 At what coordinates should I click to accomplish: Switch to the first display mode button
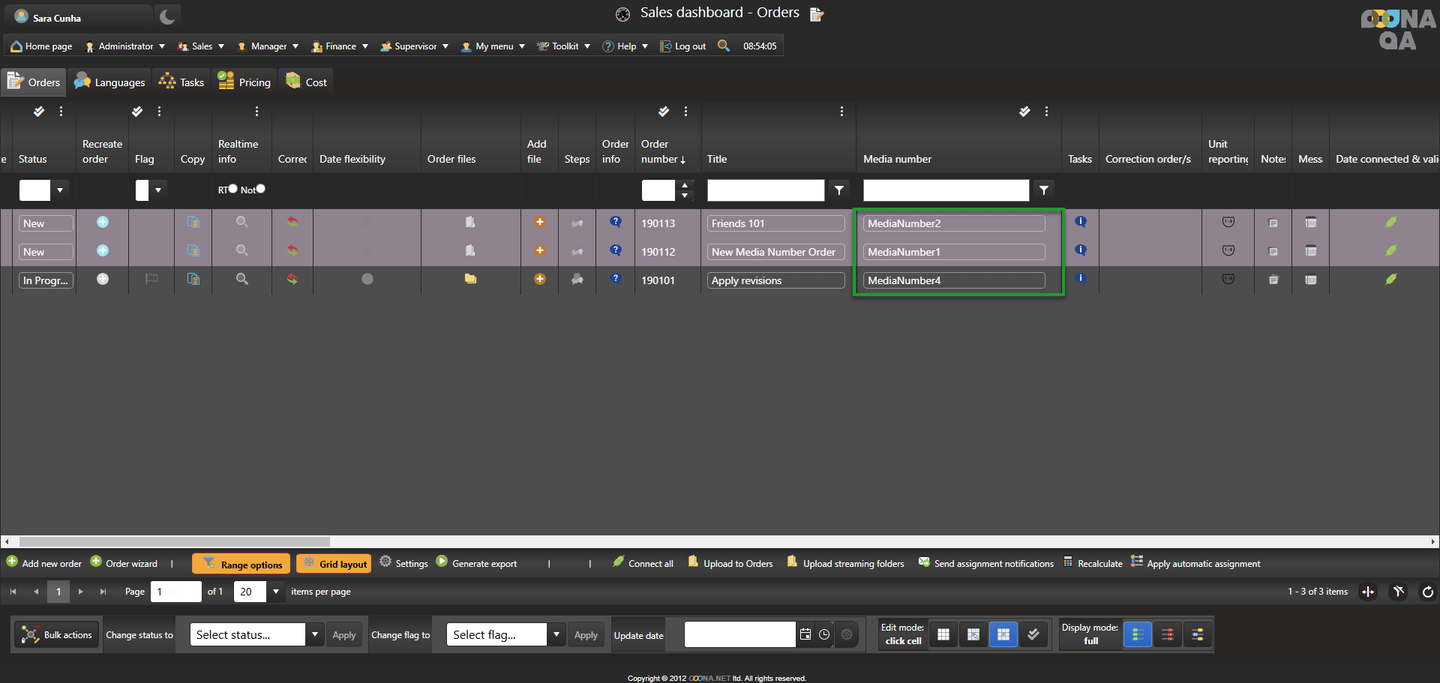pyautogui.click(x=1137, y=635)
